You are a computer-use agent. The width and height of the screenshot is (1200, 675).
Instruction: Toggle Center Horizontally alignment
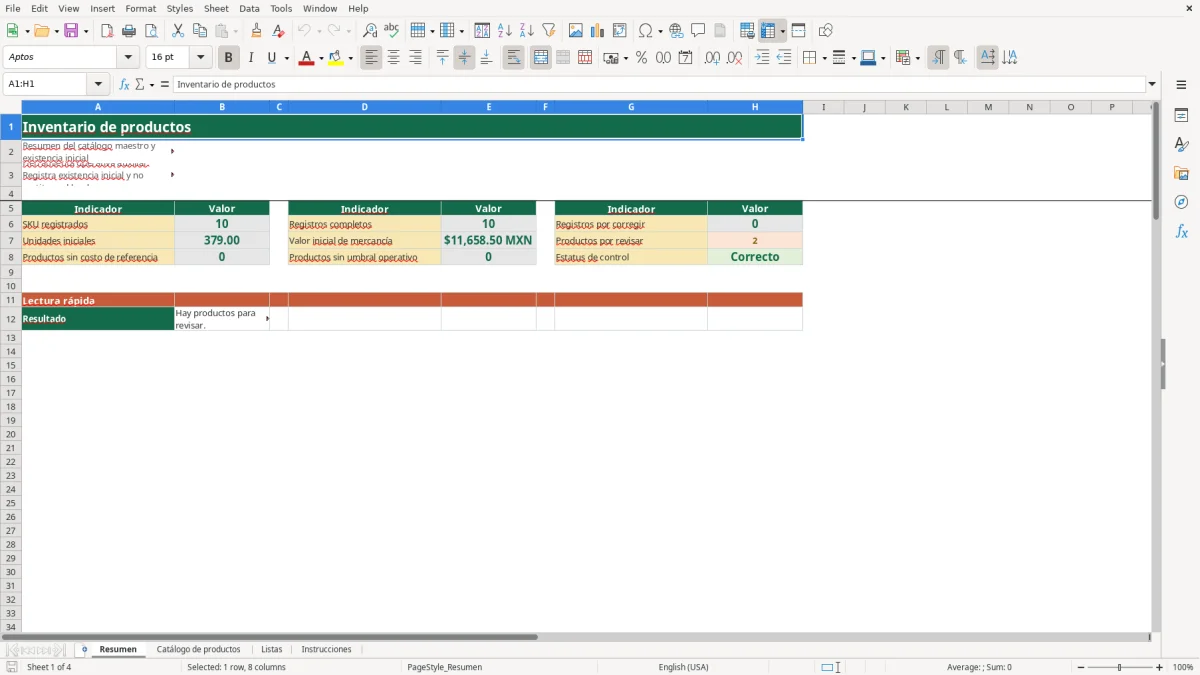click(393, 58)
